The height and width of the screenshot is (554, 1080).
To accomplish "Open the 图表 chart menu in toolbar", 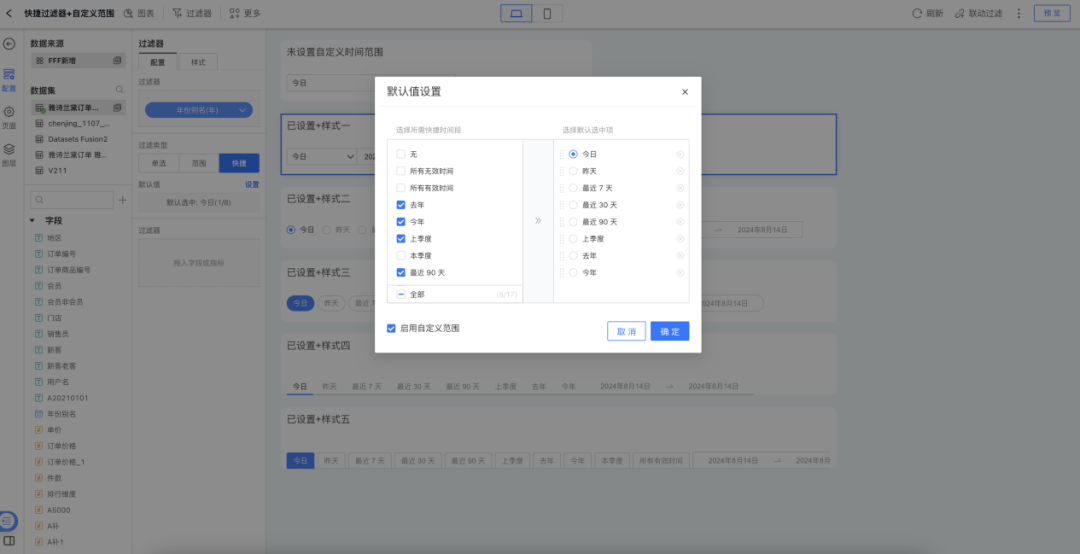I will pyautogui.click(x=138, y=13).
